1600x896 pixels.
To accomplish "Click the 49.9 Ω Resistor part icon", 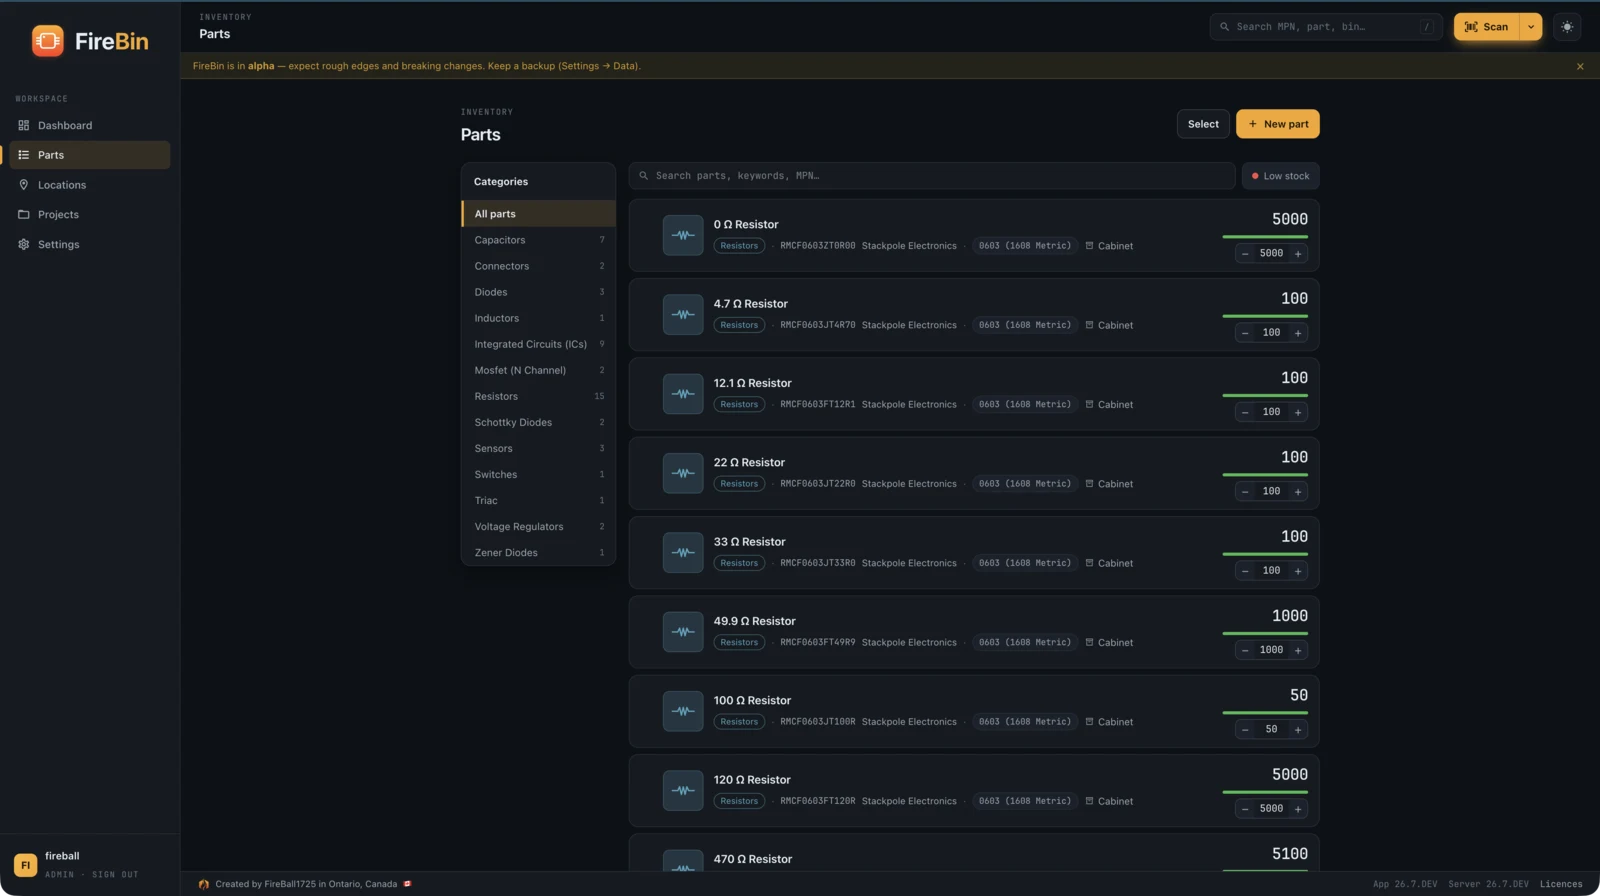I will click(683, 632).
